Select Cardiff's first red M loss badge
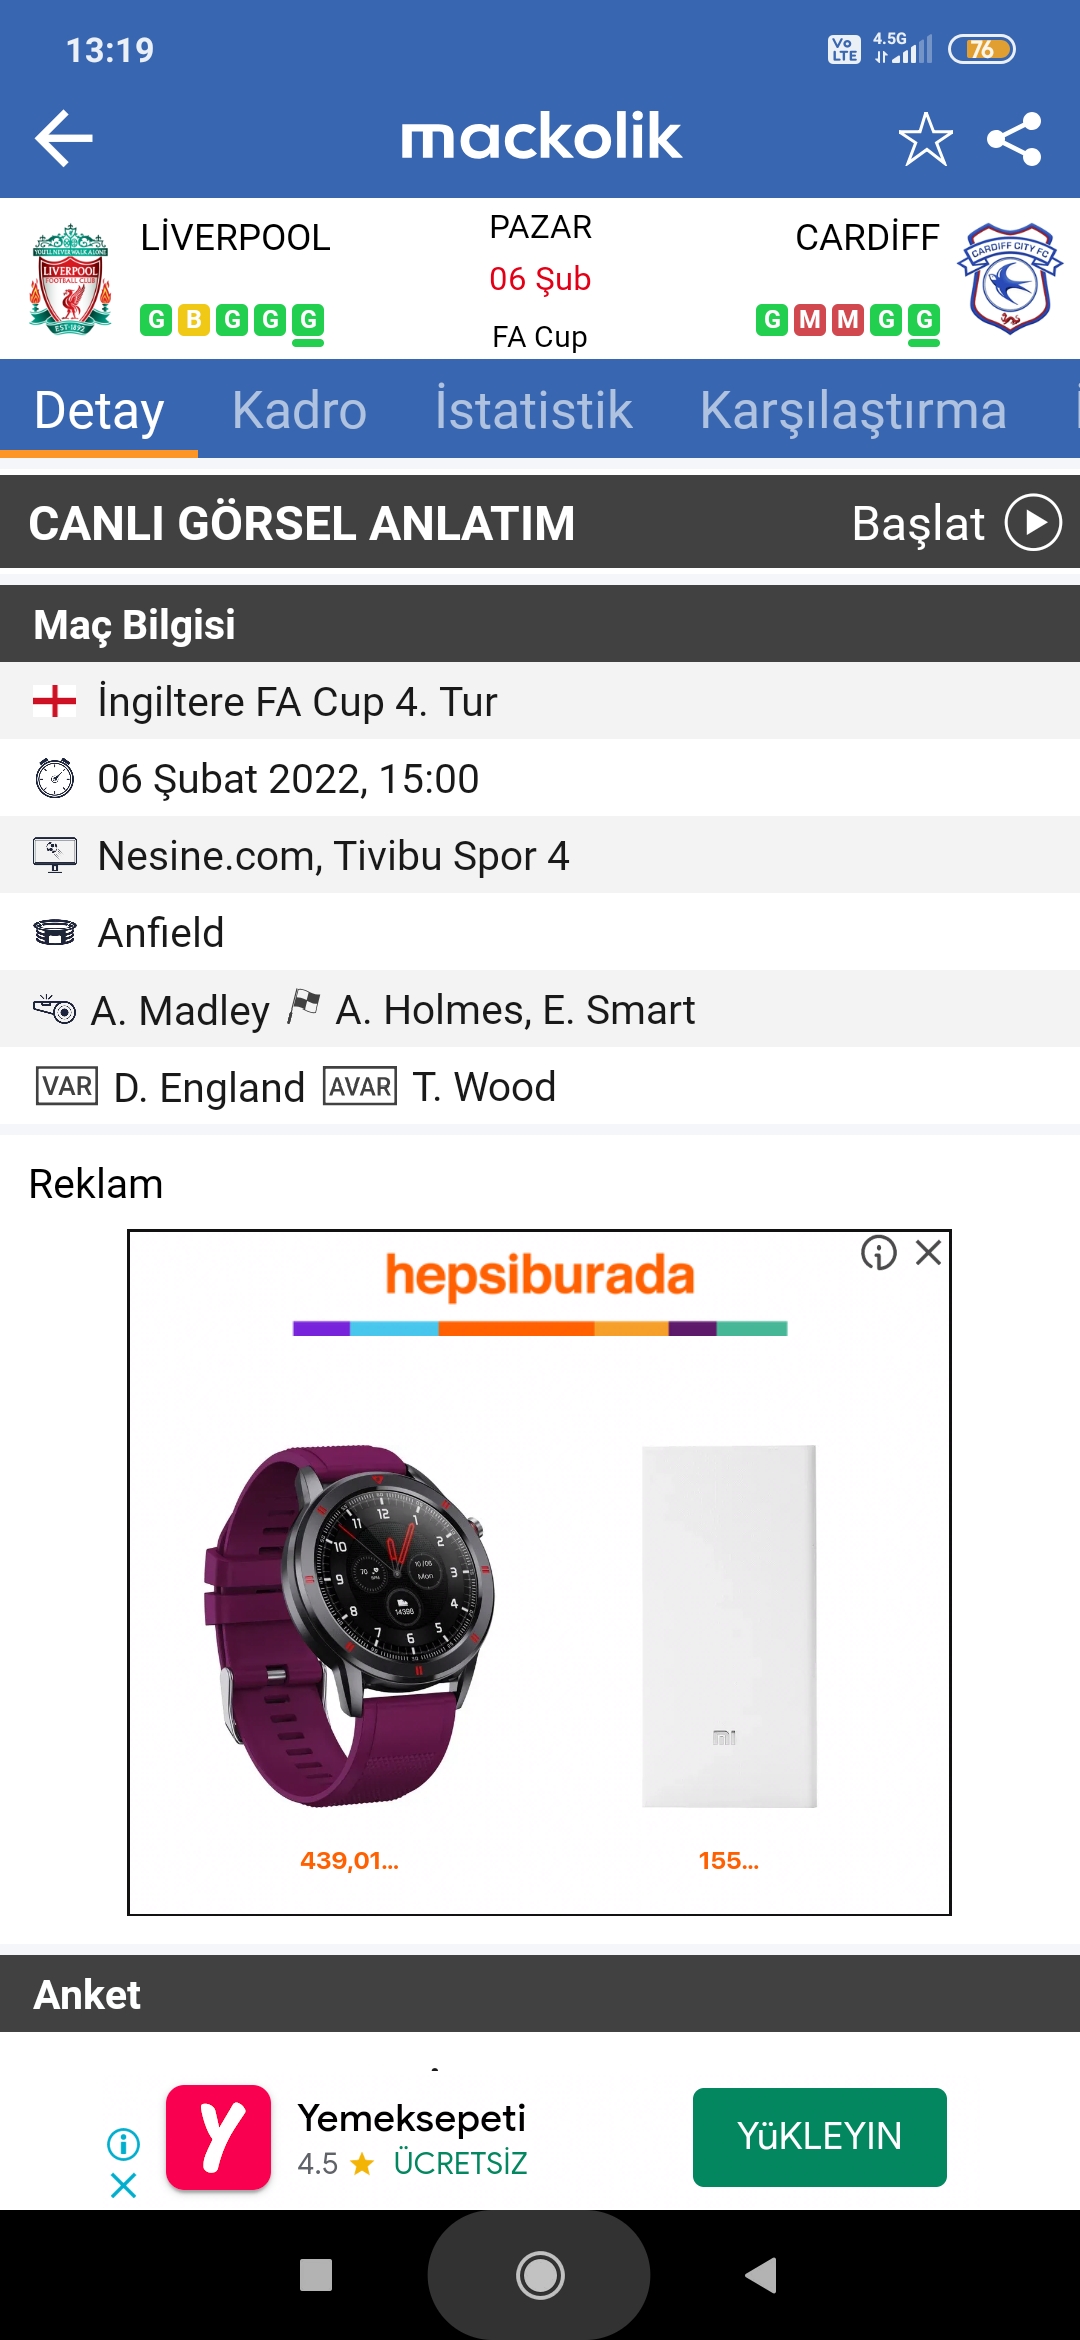The width and height of the screenshot is (1080, 2340). click(x=810, y=320)
